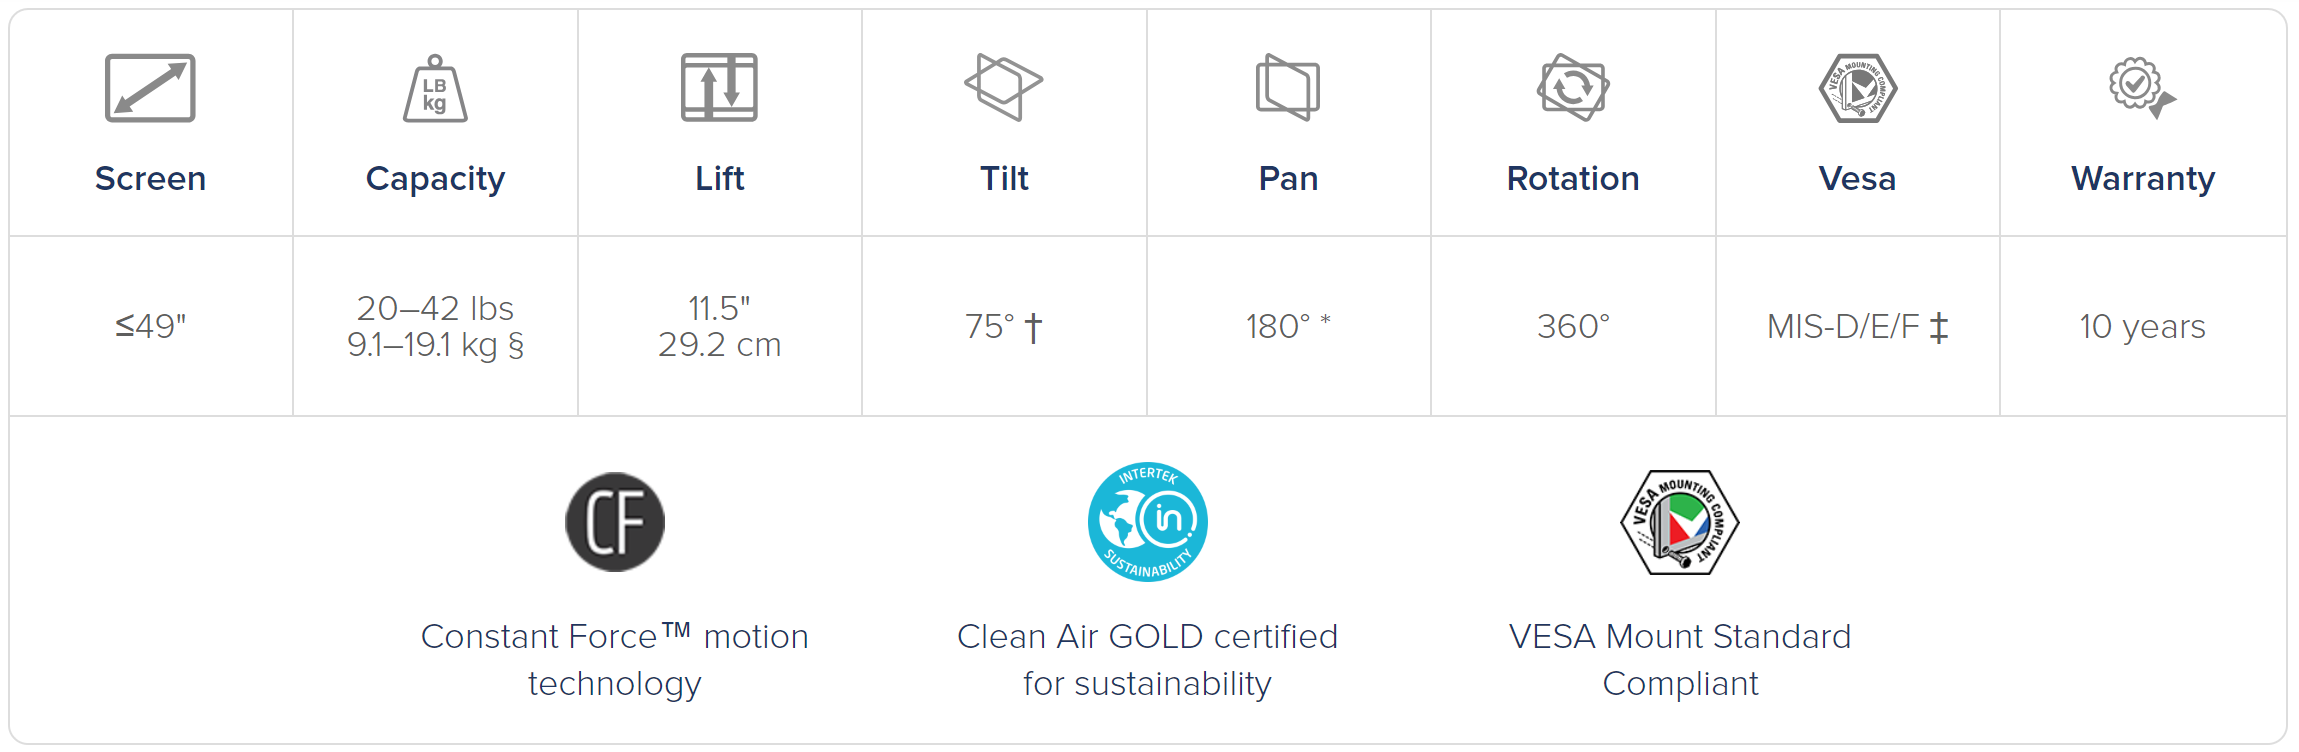Click Constant Force motion technology text

[x=615, y=660]
